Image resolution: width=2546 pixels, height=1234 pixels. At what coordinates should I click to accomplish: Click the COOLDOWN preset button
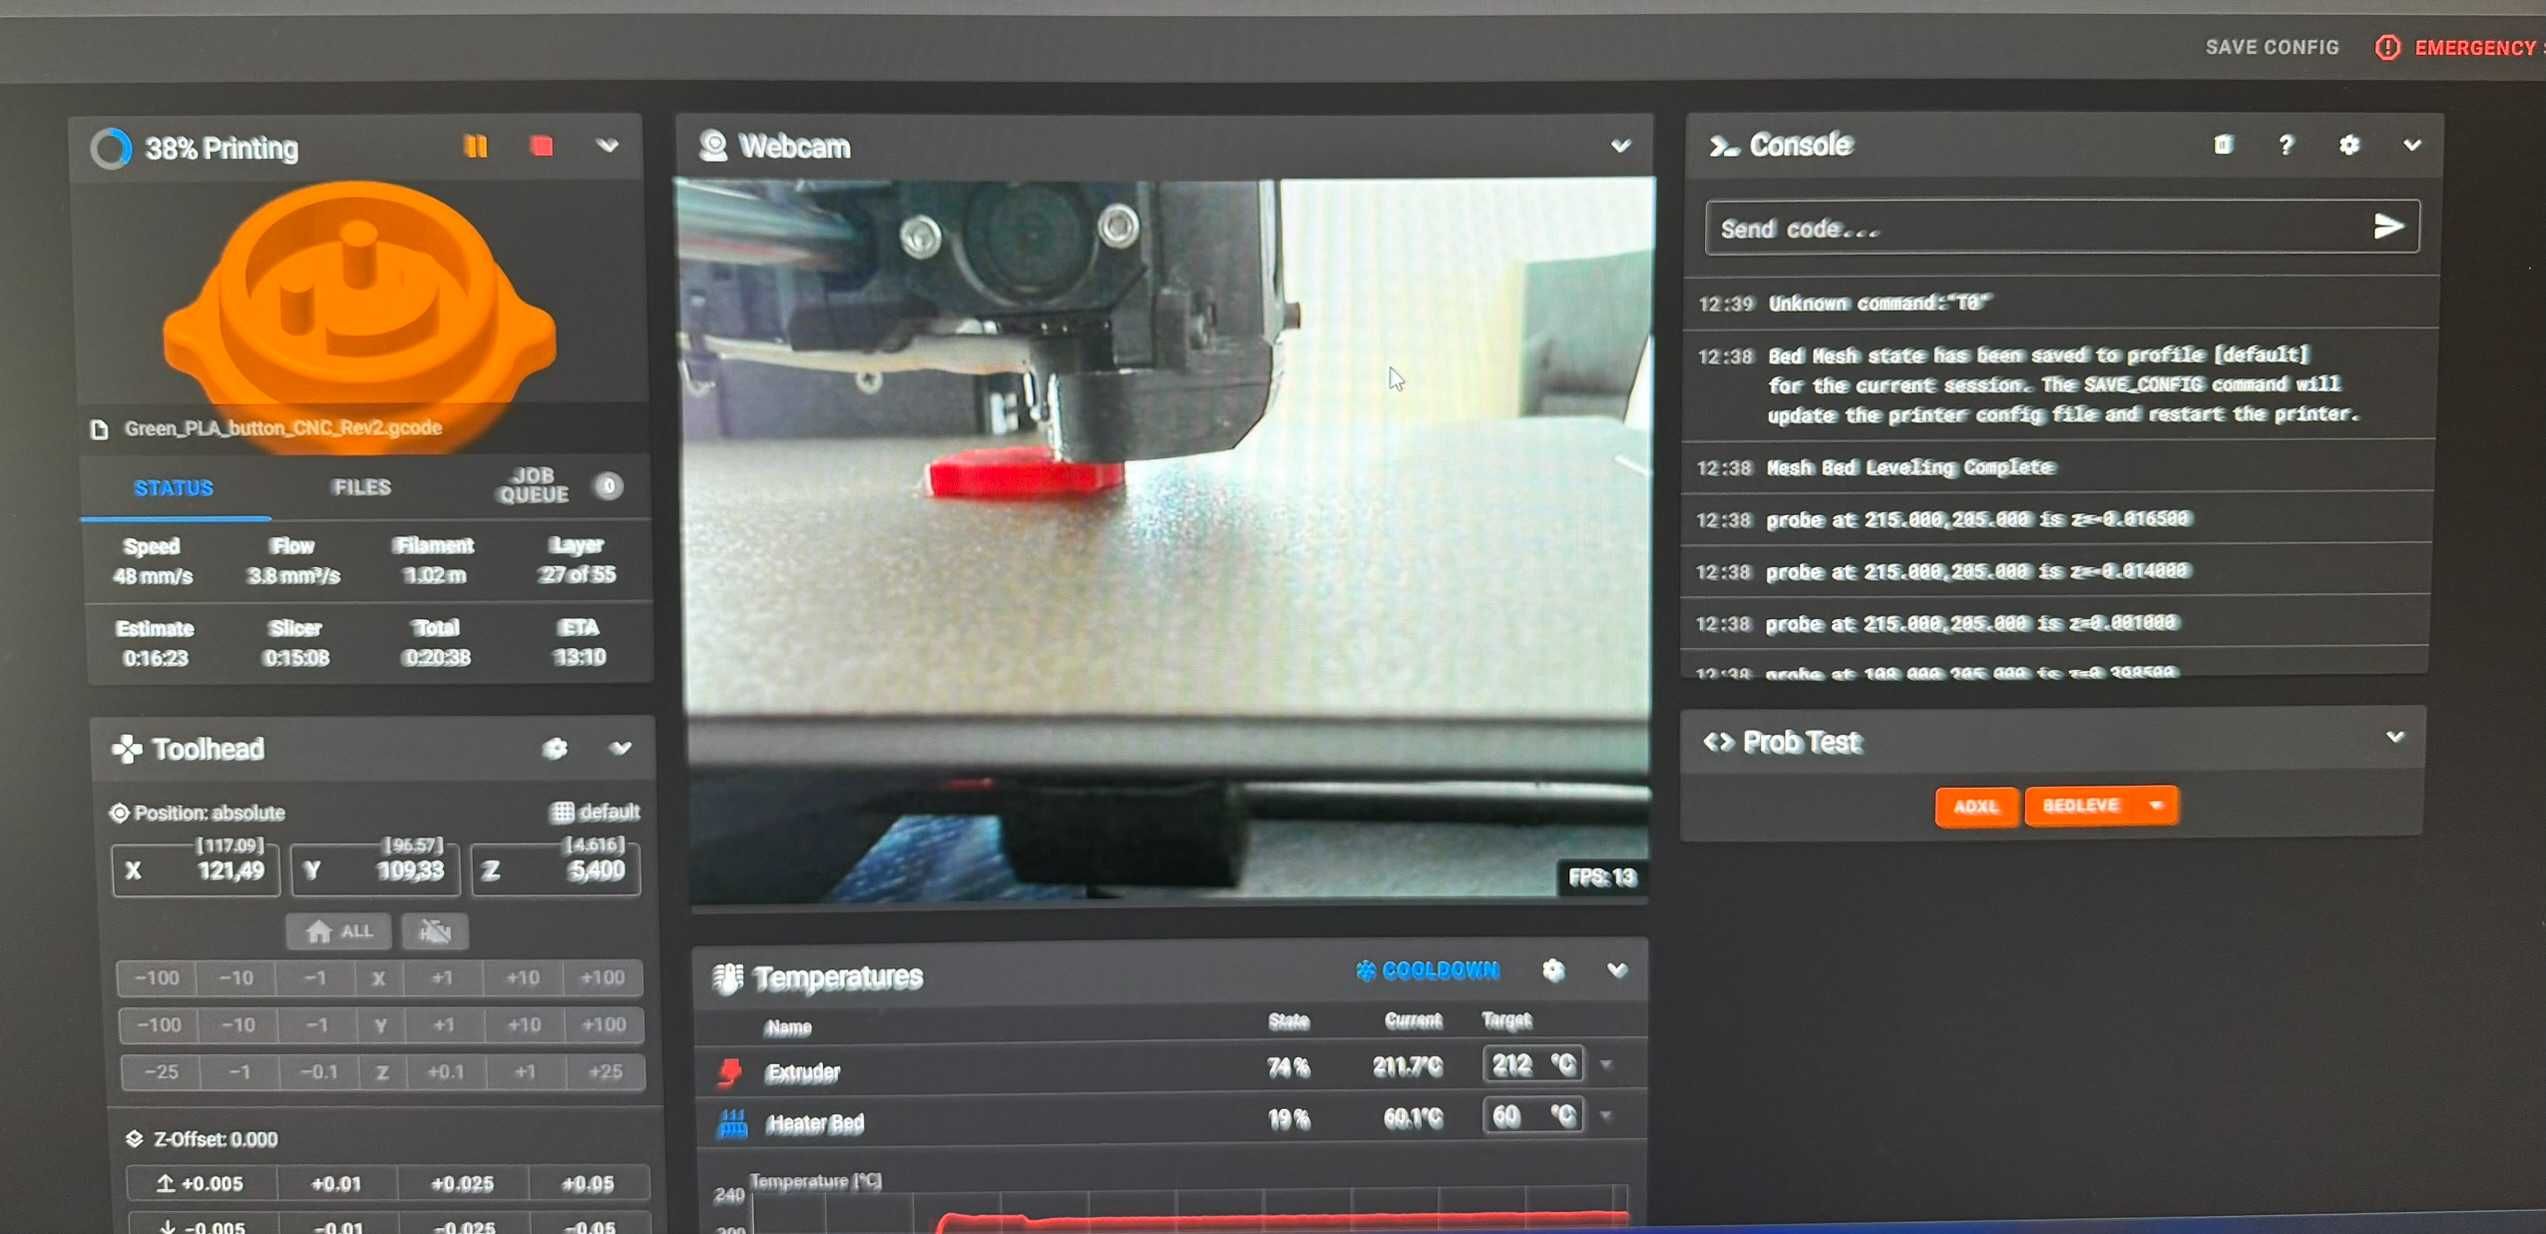[1427, 970]
